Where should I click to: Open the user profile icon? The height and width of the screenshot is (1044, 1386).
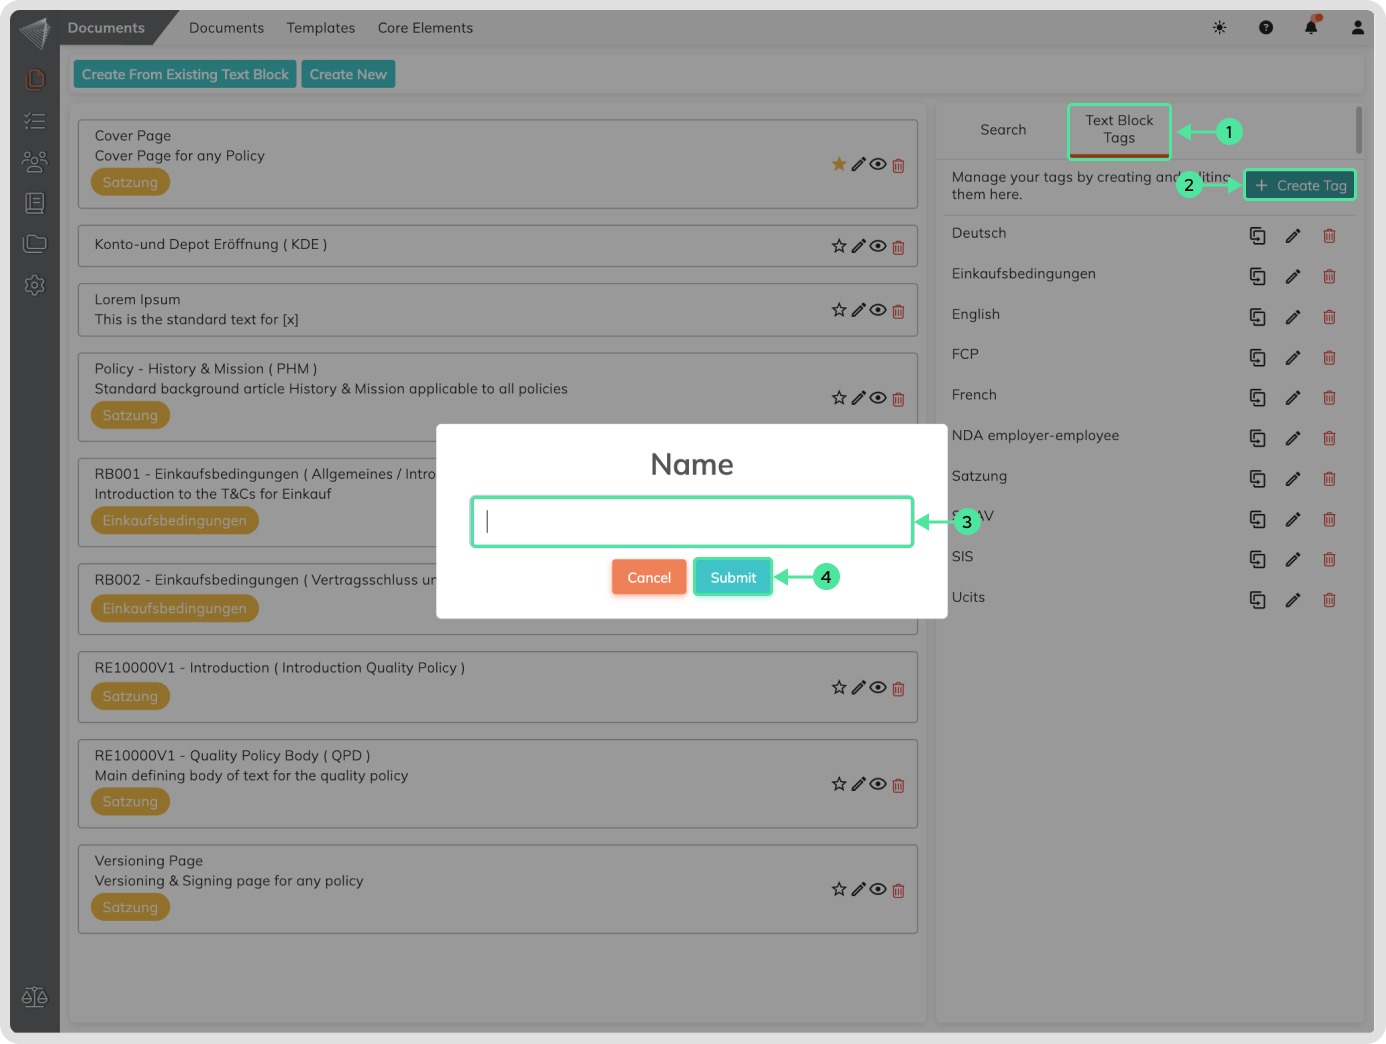click(x=1357, y=28)
